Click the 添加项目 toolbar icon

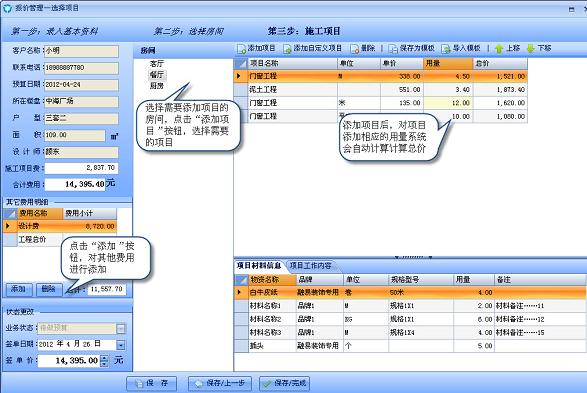(x=241, y=49)
